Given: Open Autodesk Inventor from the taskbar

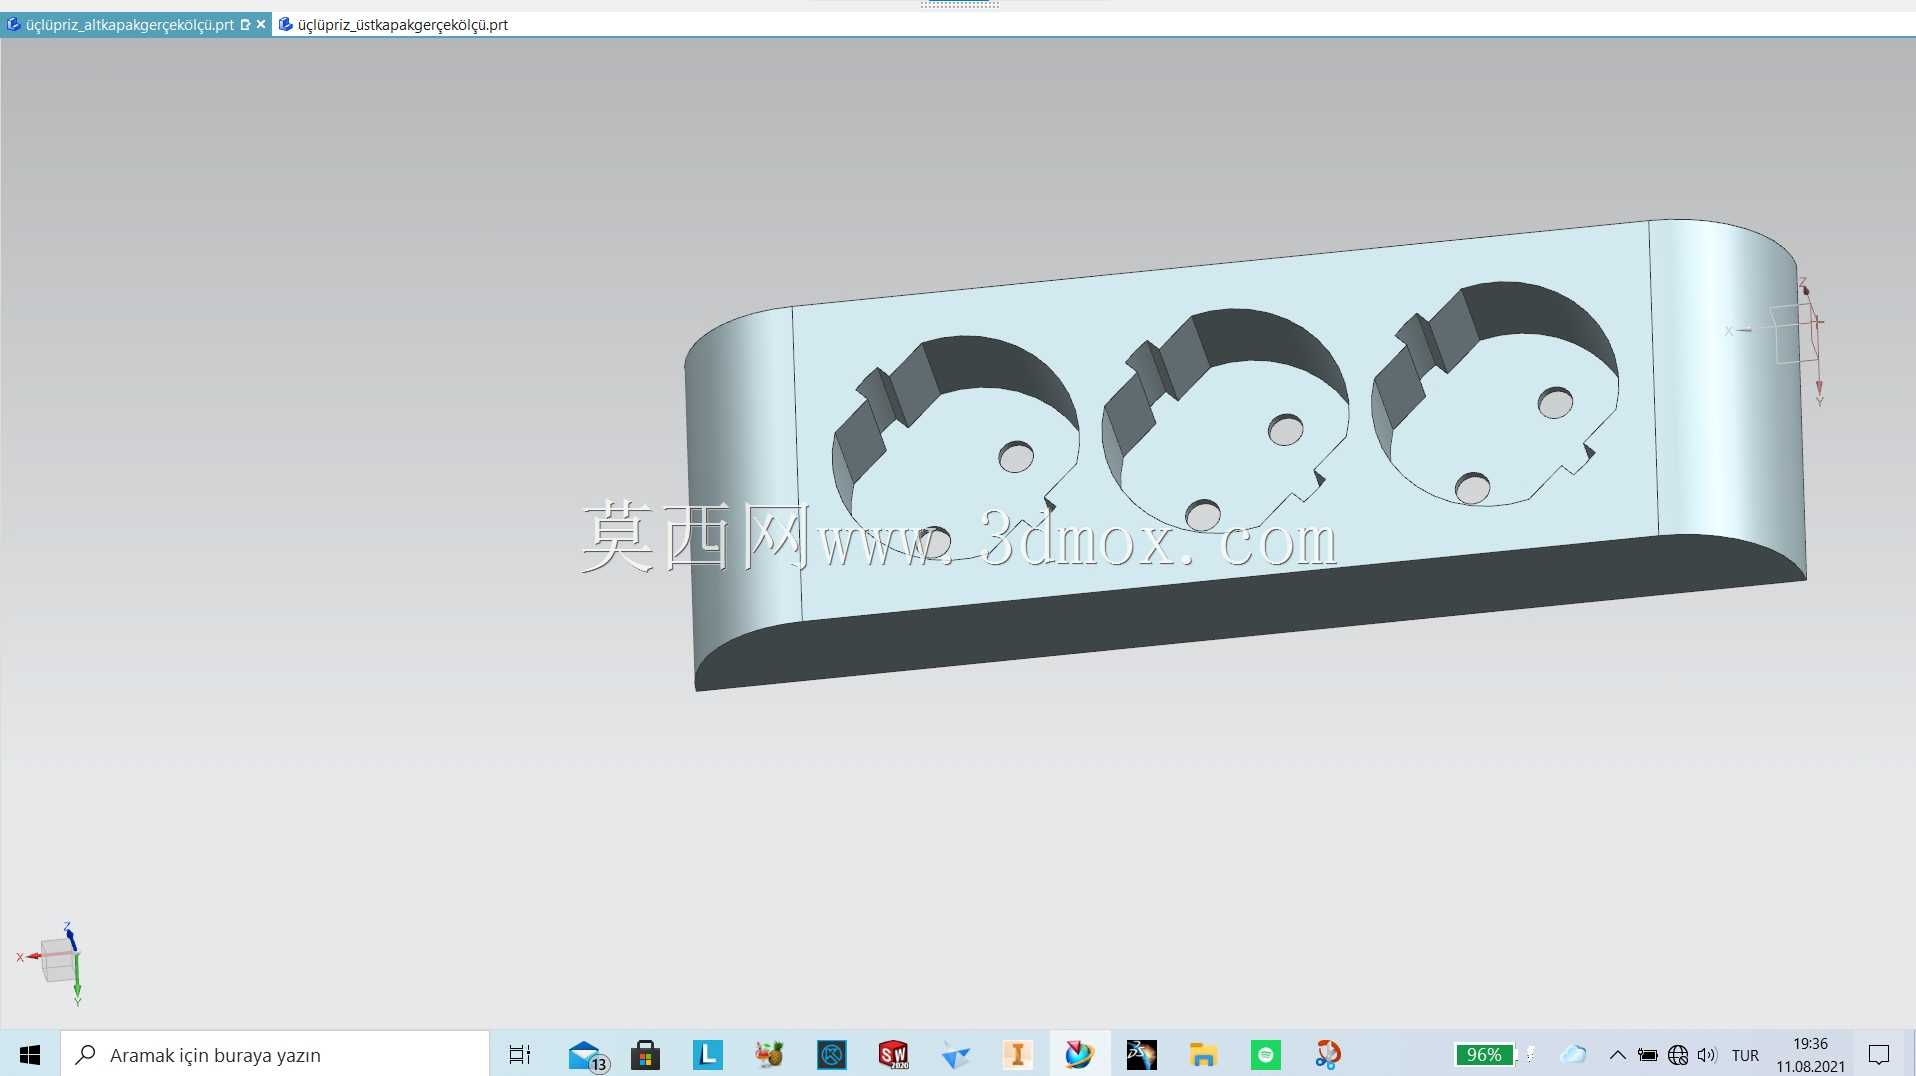Looking at the screenshot, I should (x=1017, y=1054).
